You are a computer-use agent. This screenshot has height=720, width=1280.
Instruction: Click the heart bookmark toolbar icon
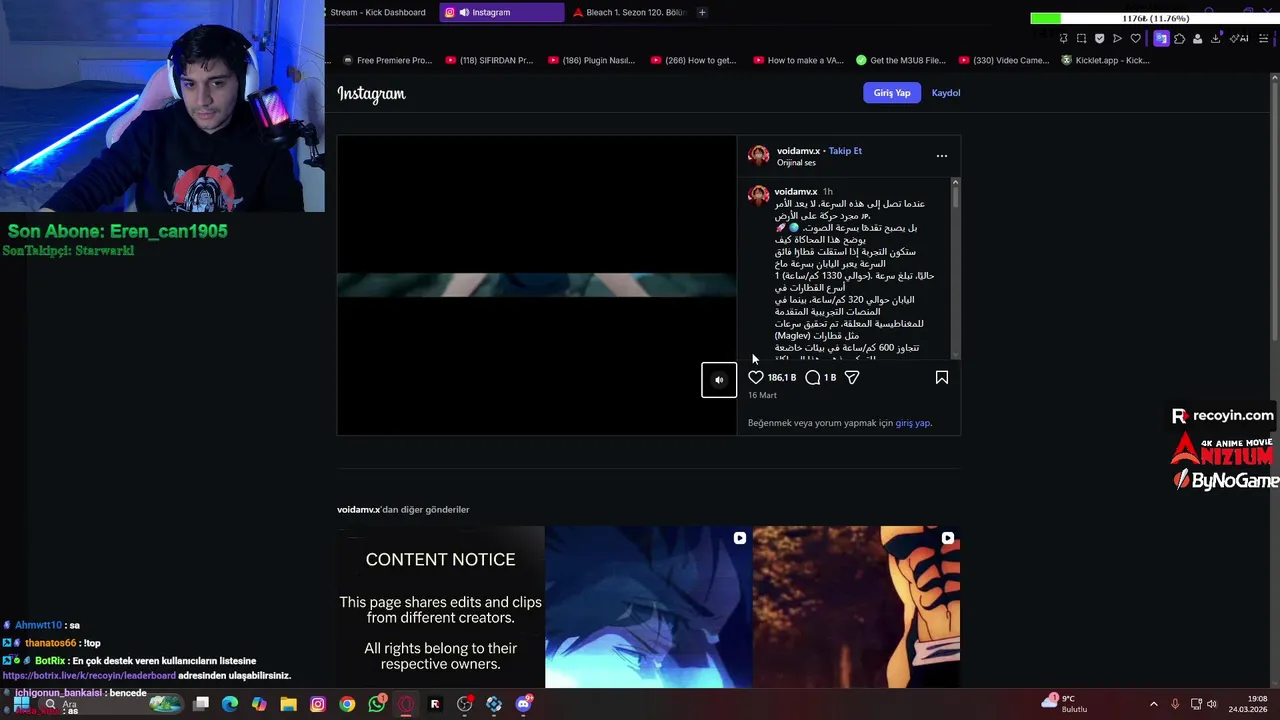pos(1136,39)
